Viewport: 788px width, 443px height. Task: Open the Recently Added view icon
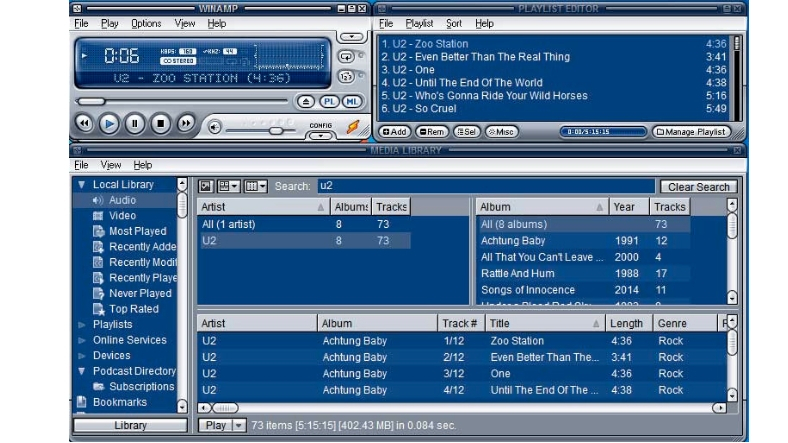pyautogui.click(x=98, y=247)
